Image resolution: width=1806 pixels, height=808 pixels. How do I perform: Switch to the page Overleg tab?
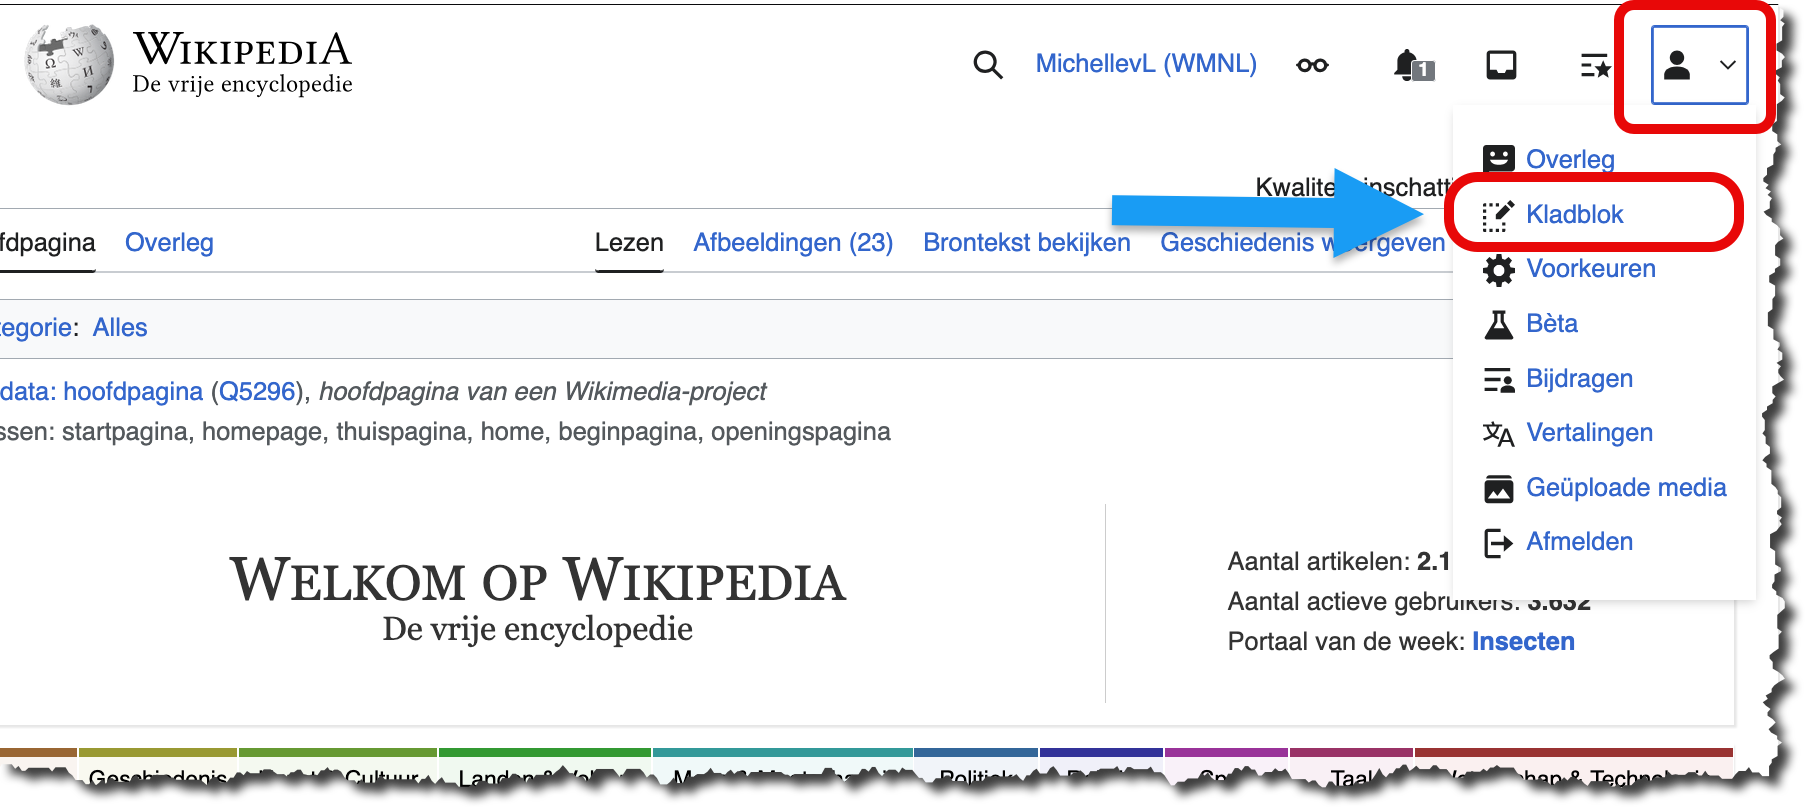pyautogui.click(x=169, y=242)
